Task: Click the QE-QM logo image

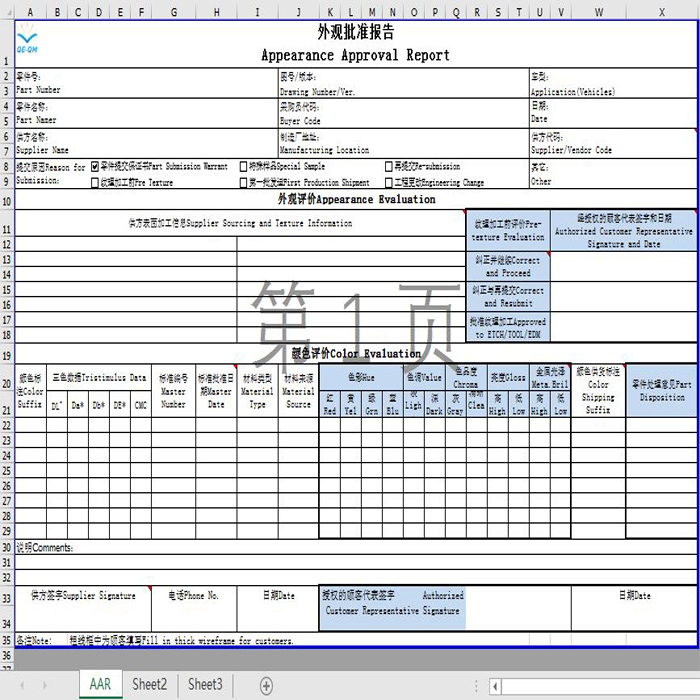Action: (x=27, y=39)
